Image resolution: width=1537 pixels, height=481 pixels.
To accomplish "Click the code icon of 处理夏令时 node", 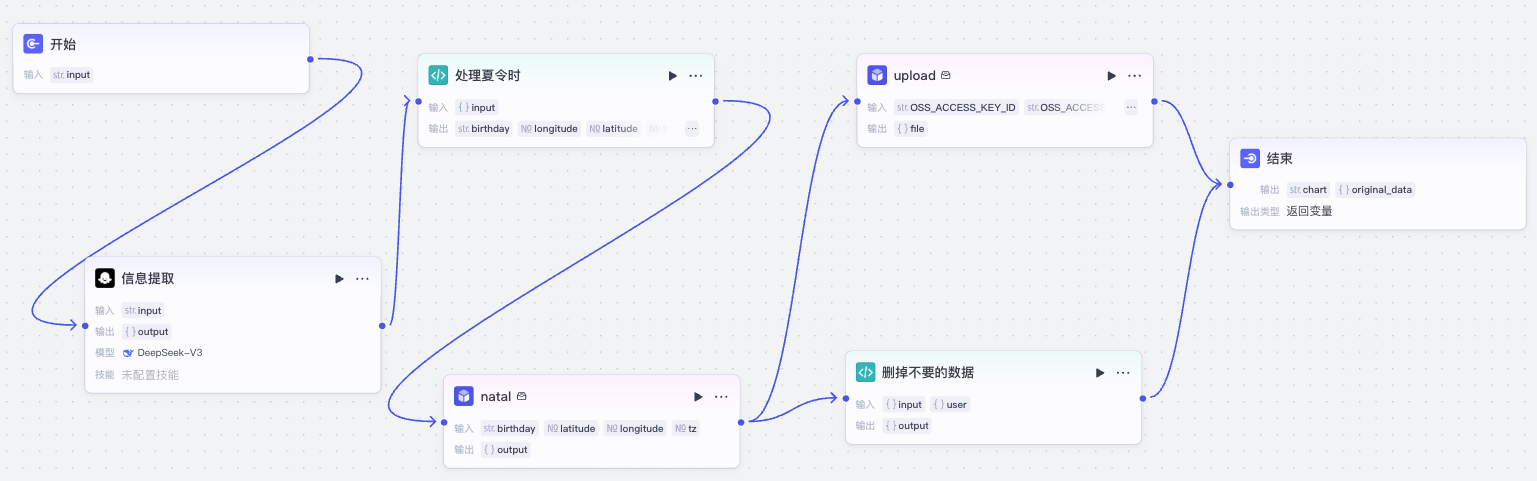I will 437,75.
